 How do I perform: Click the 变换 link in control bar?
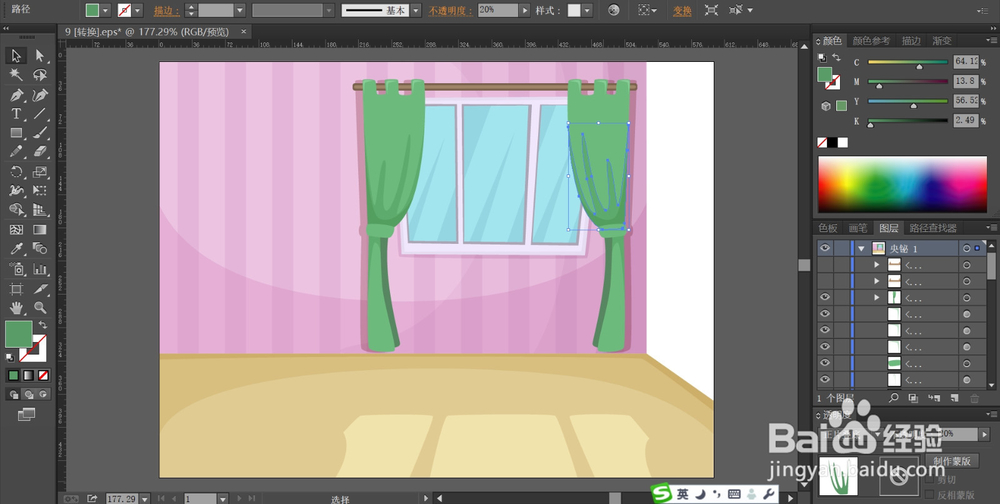click(x=682, y=10)
